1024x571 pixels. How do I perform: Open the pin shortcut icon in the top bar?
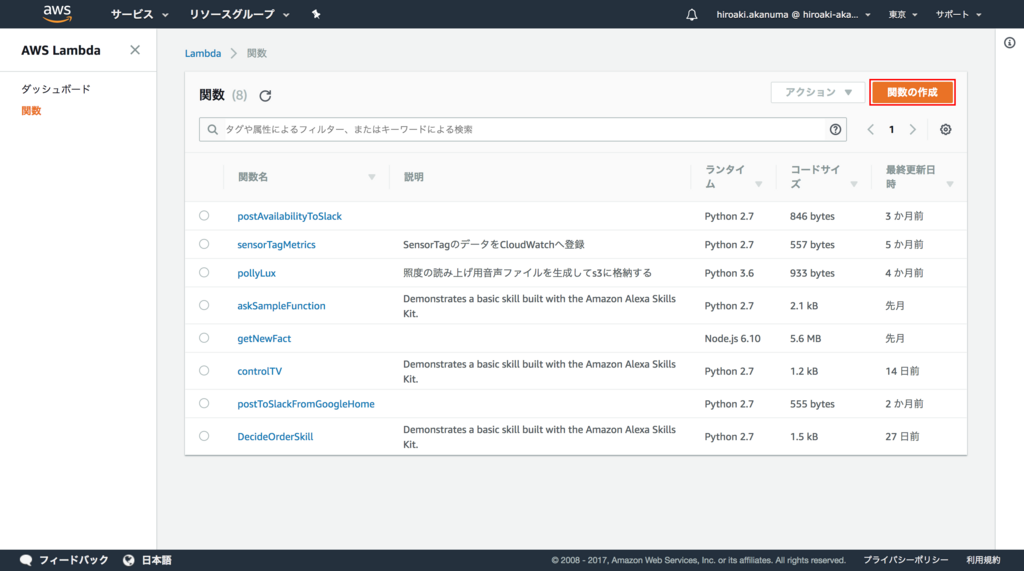pyautogui.click(x=316, y=14)
